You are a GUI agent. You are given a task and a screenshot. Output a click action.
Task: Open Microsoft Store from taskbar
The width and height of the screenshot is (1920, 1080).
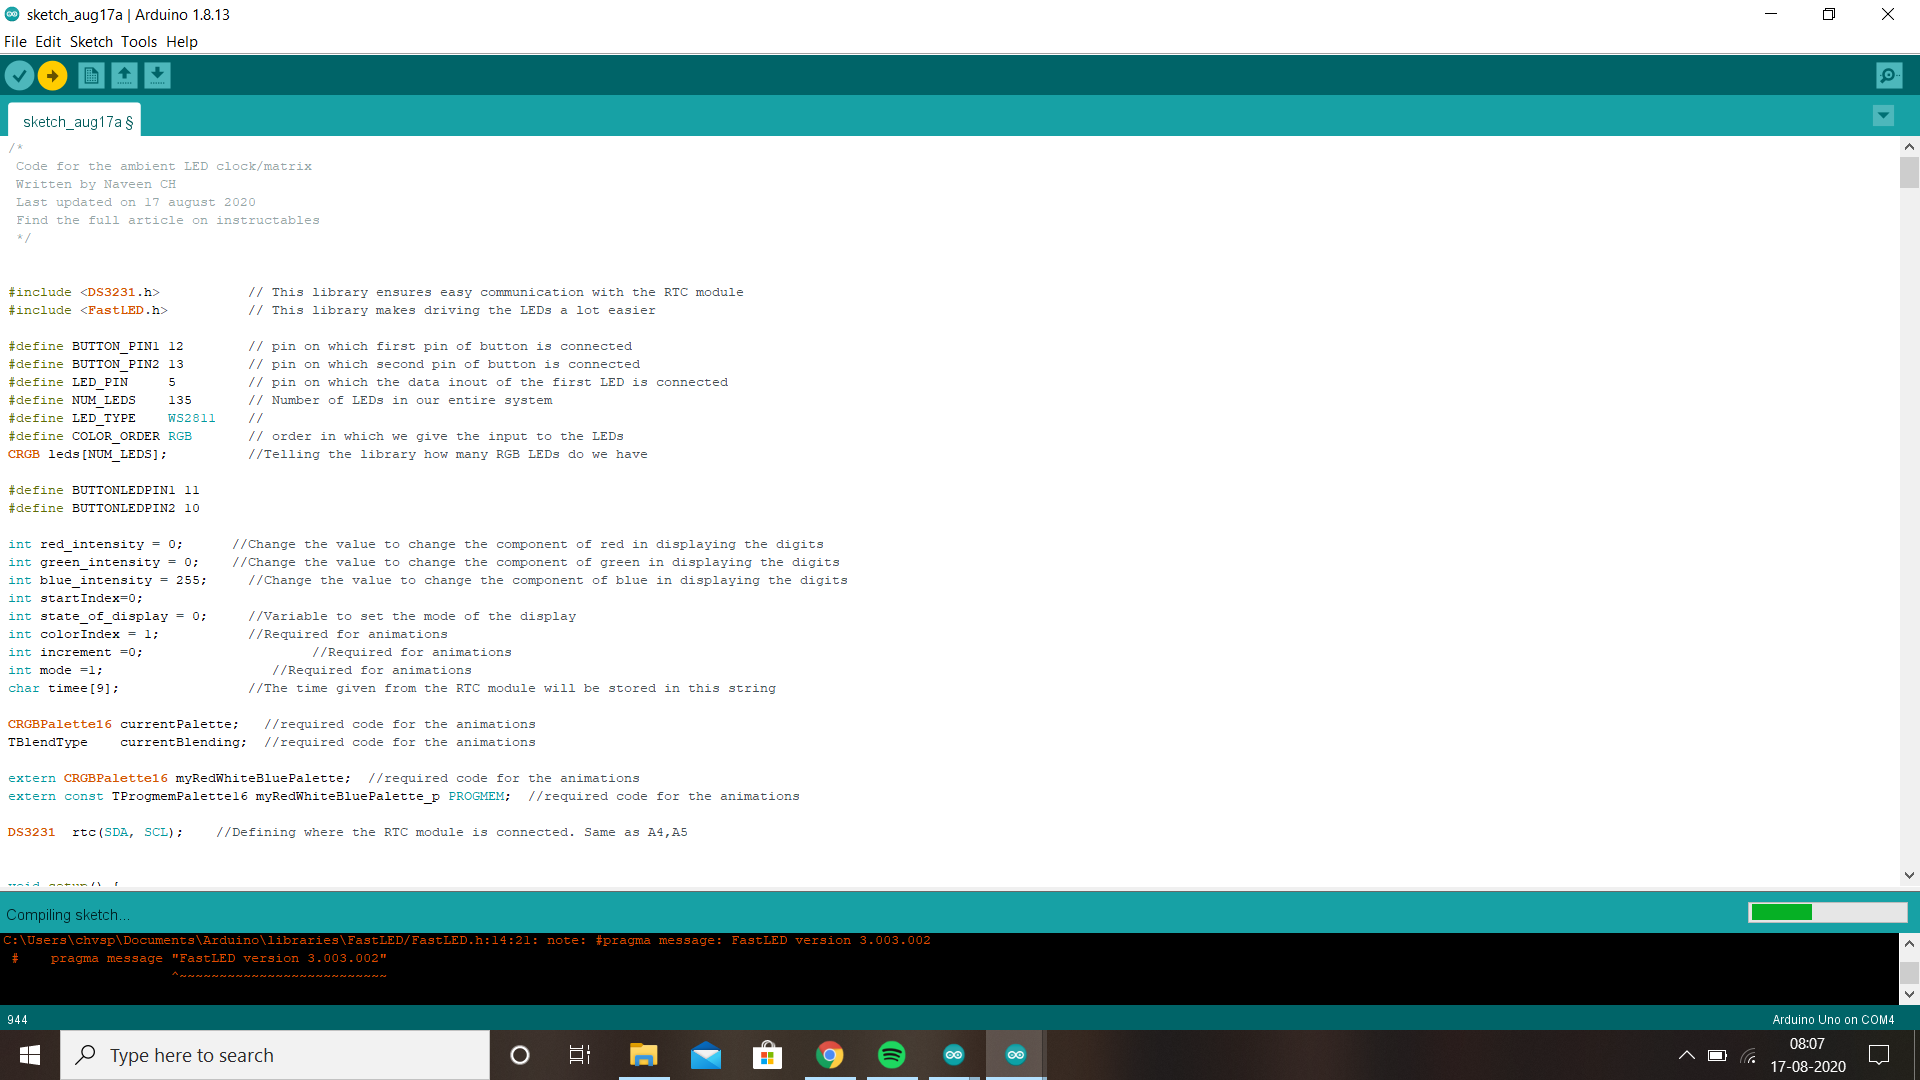click(x=767, y=1055)
